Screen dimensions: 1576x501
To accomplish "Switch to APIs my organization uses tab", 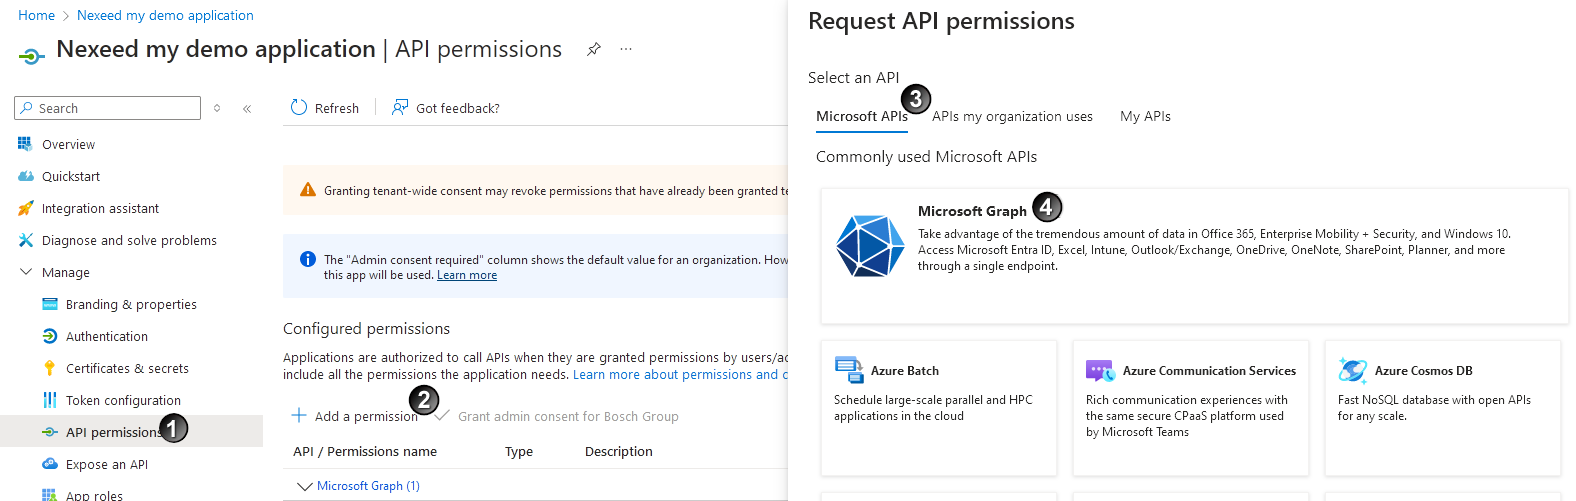I will click(x=1012, y=116).
